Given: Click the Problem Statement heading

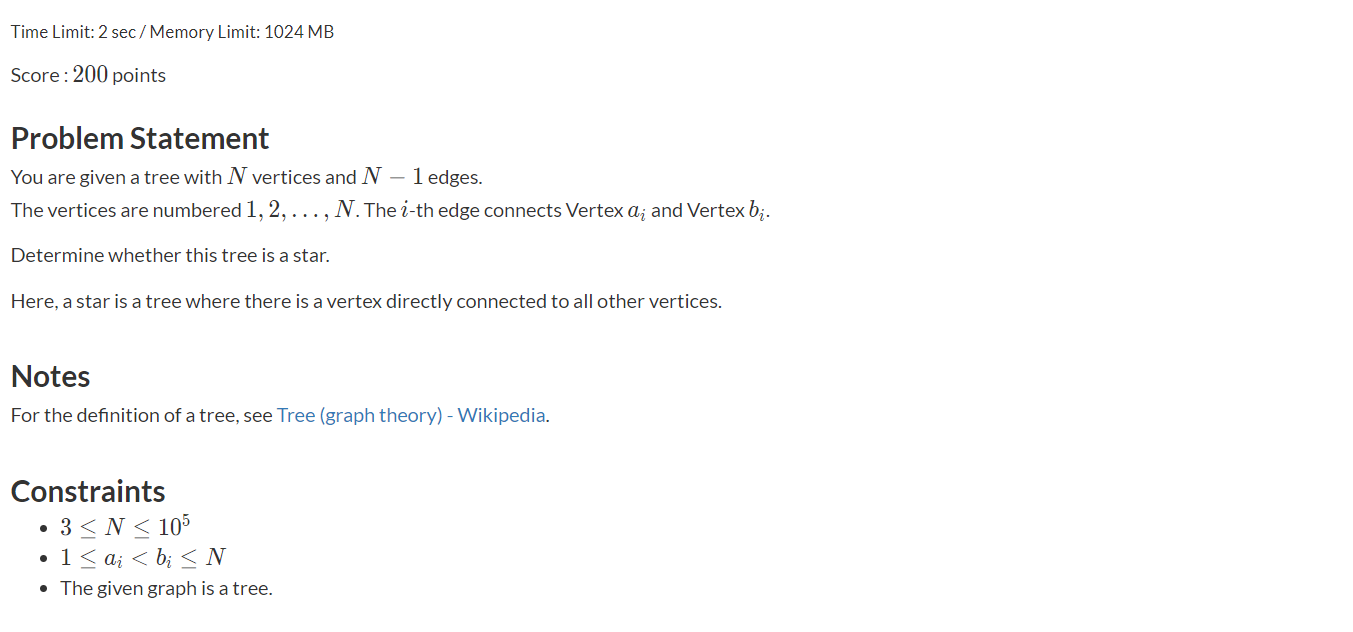Looking at the screenshot, I should (x=140, y=138).
